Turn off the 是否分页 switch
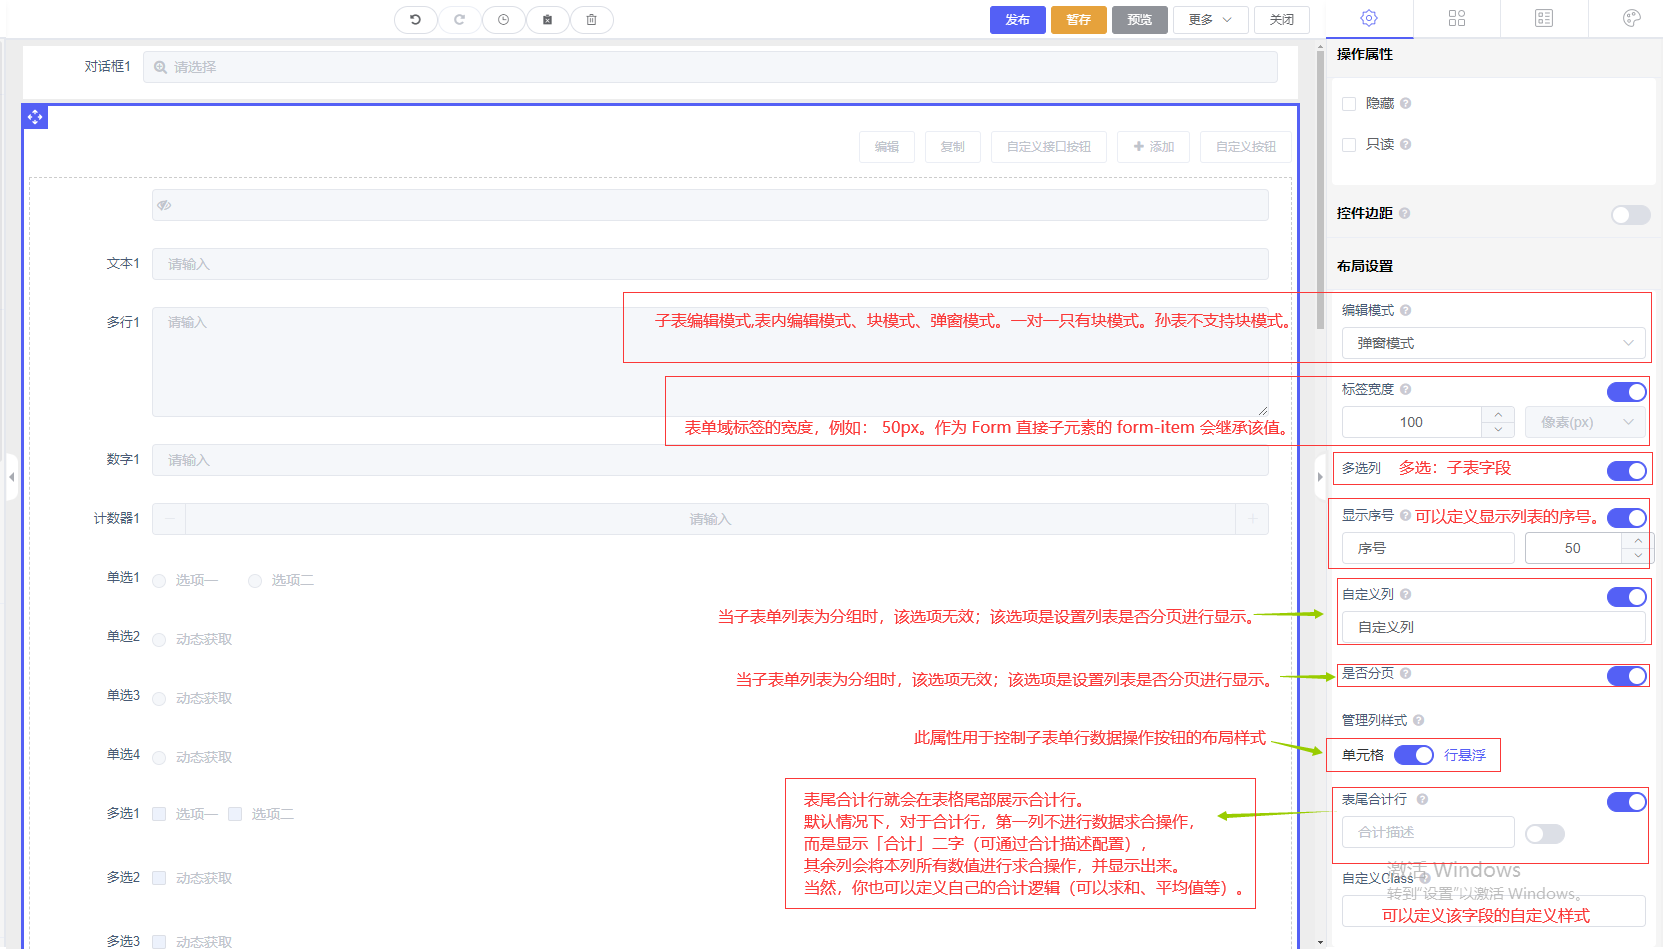 (x=1626, y=676)
